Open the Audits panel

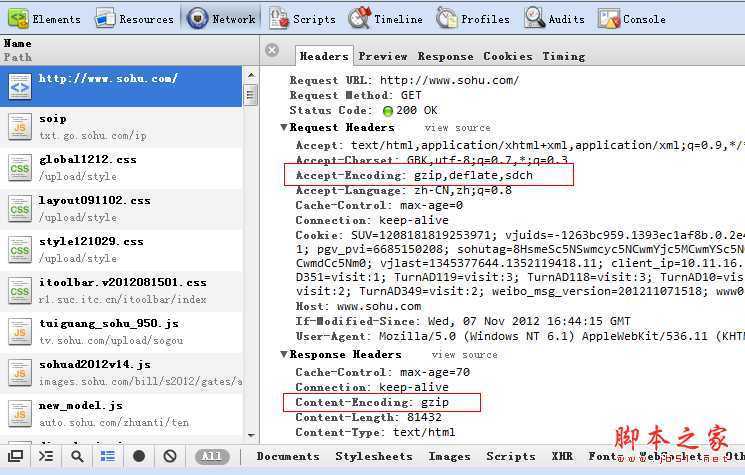point(554,19)
